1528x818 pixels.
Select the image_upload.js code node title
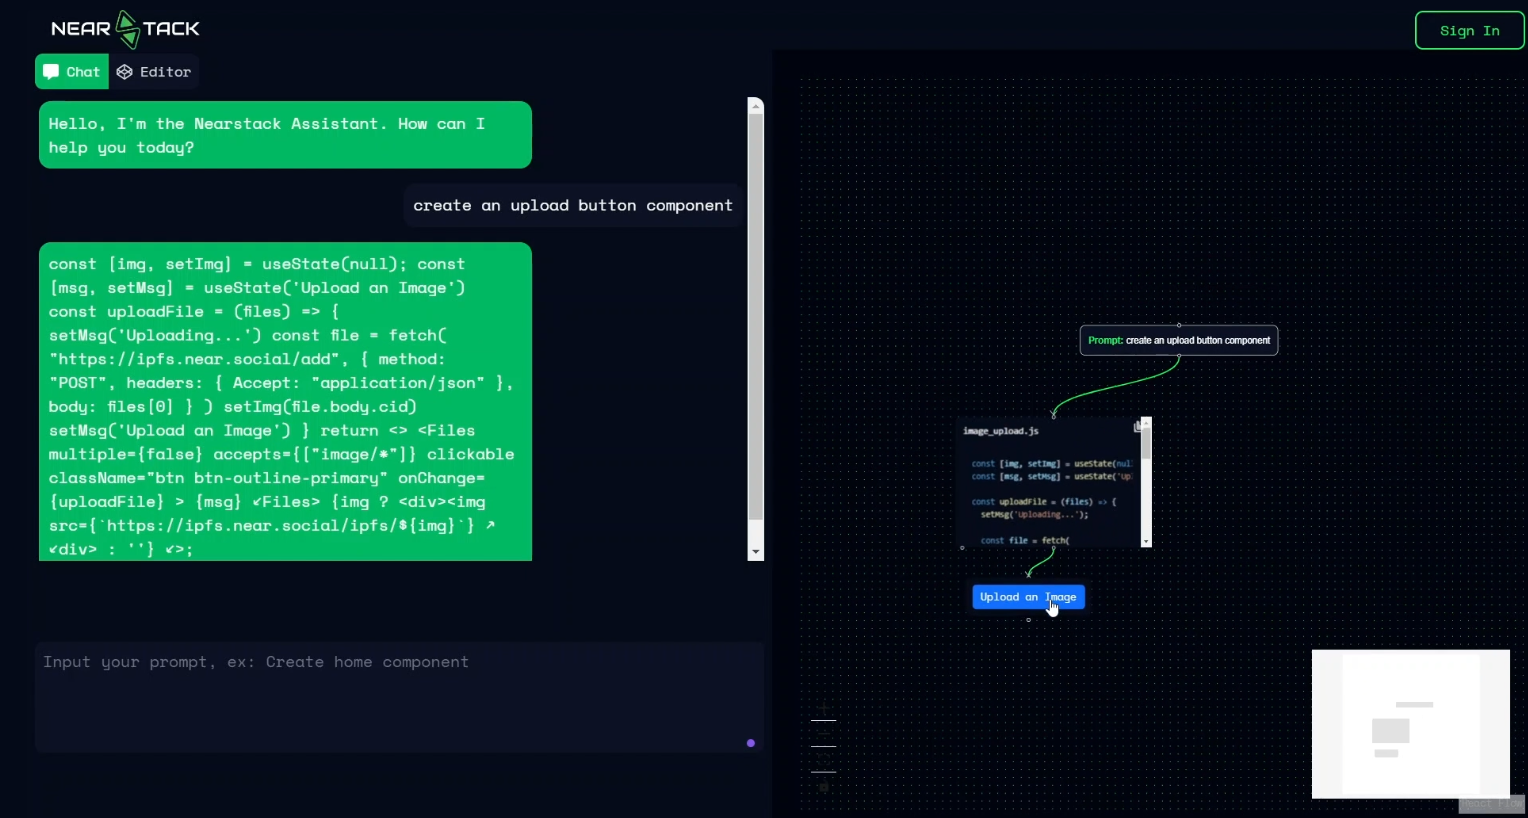click(x=1000, y=431)
